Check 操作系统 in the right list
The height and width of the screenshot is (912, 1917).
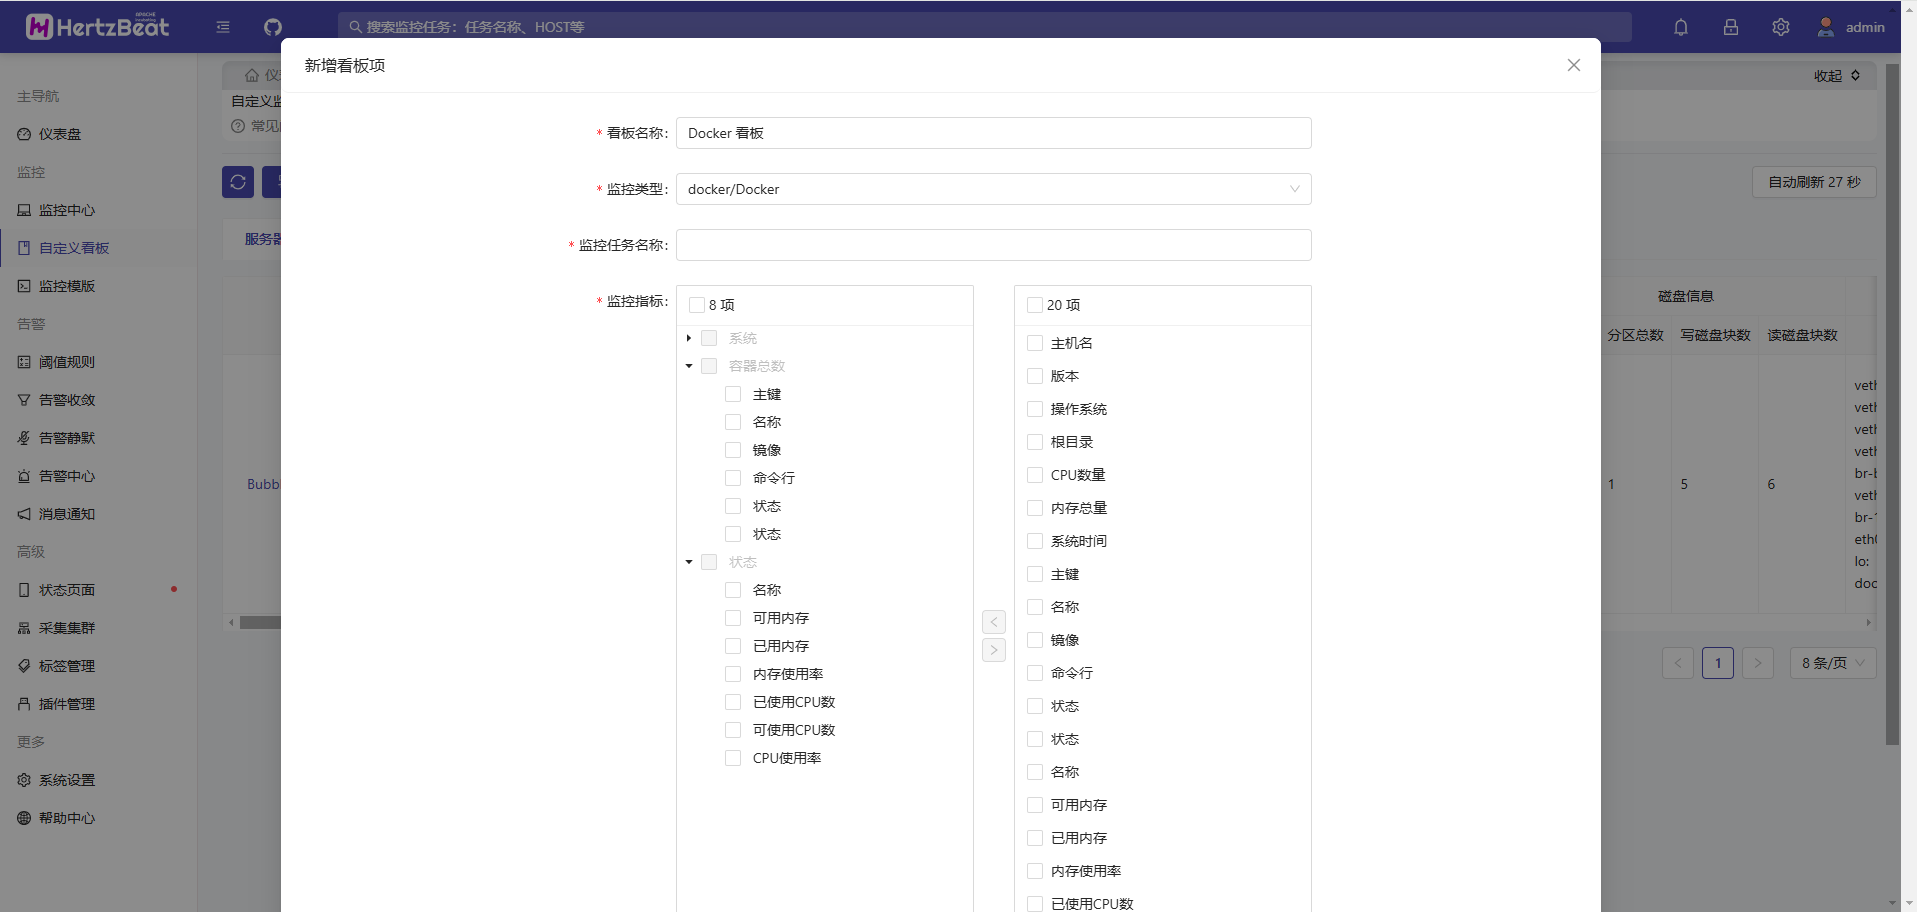tap(1035, 409)
